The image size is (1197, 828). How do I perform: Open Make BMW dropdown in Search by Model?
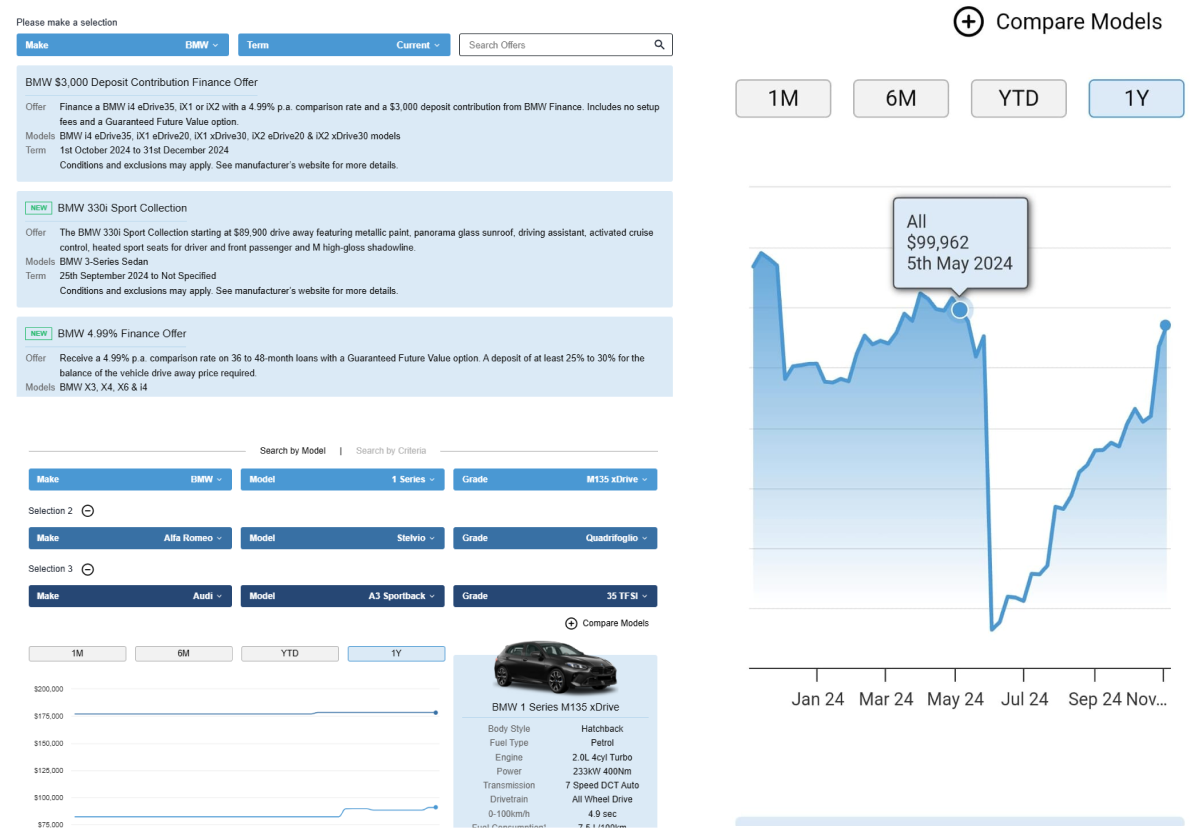point(130,479)
